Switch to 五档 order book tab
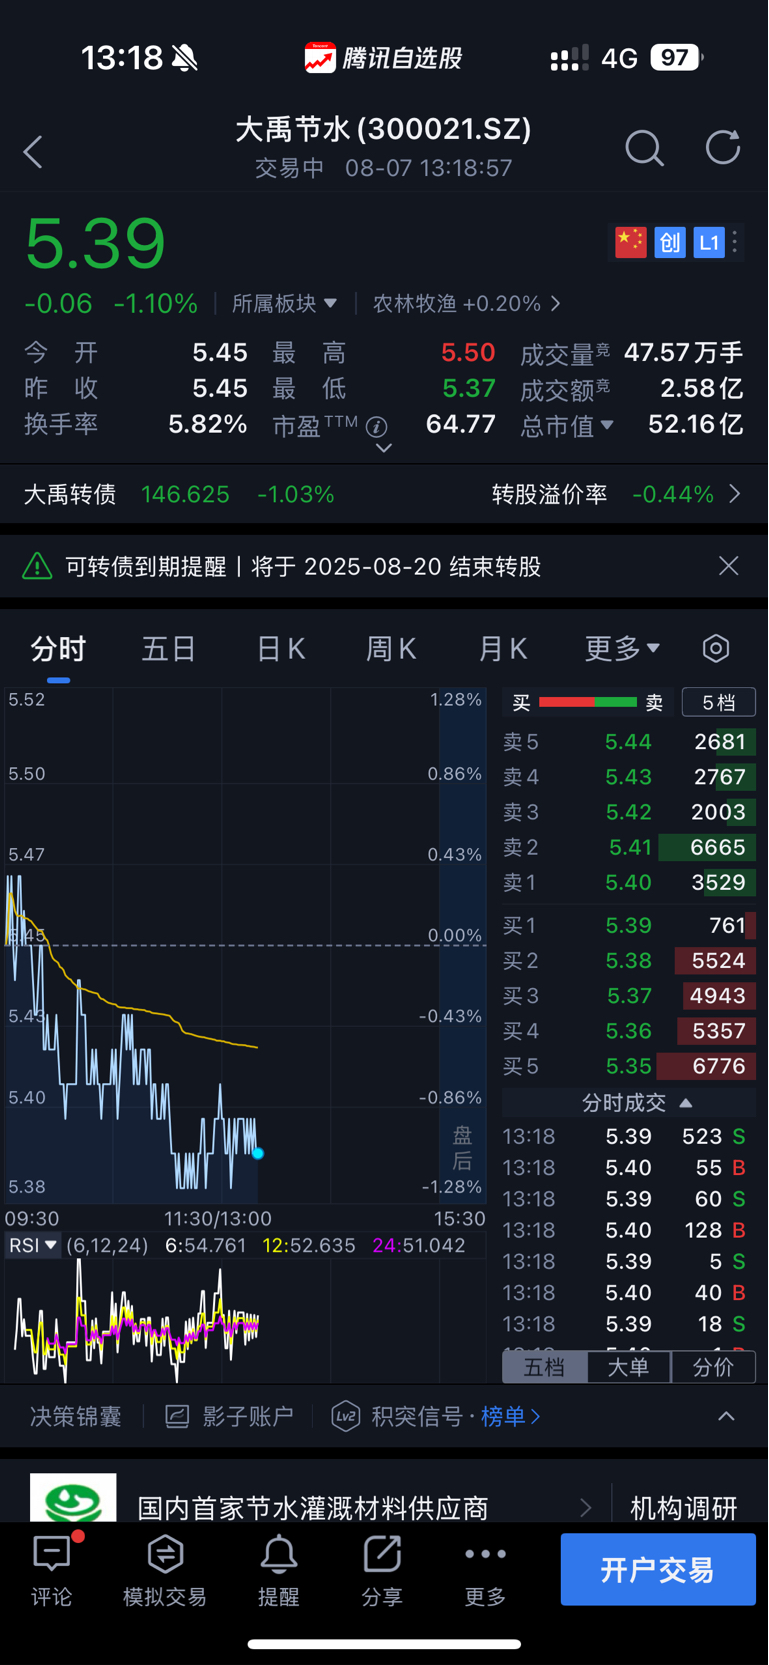The width and height of the screenshot is (769, 1665). pos(545,1367)
